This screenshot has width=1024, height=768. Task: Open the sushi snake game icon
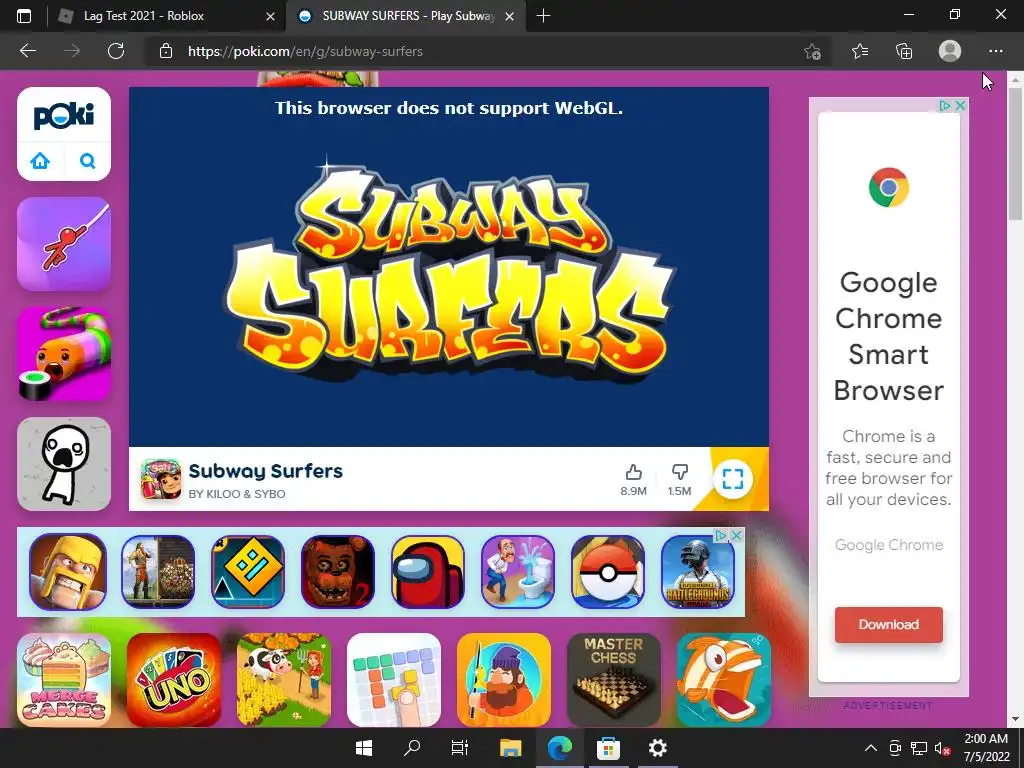point(63,354)
